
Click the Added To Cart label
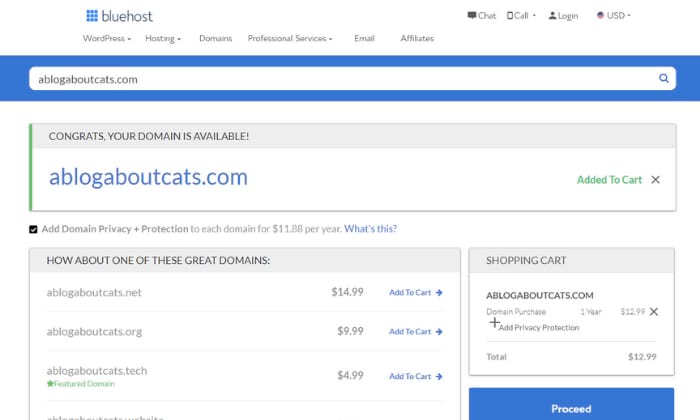click(x=609, y=180)
